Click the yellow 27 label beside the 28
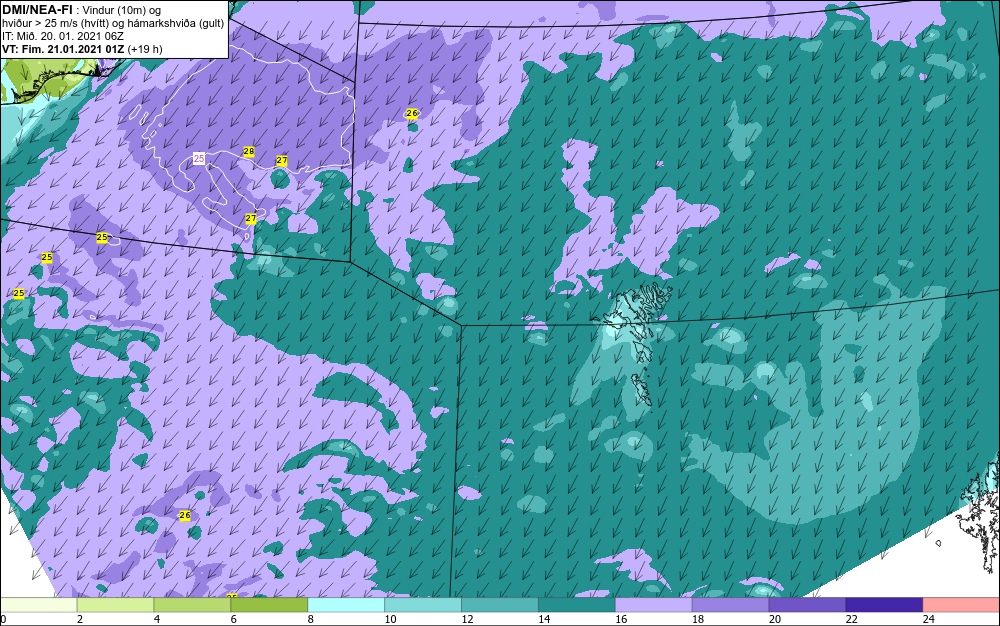Viewport: 1000px width, 626px height. point(282,161)
